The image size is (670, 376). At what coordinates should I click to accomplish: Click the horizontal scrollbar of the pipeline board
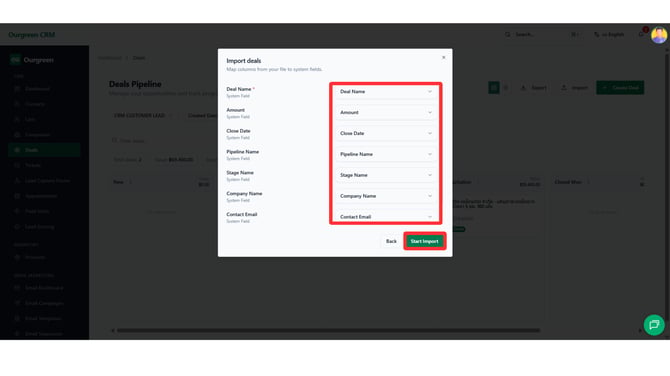click(x=328, y=330)
